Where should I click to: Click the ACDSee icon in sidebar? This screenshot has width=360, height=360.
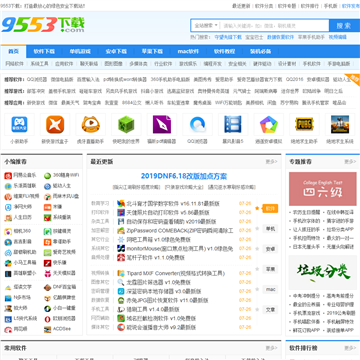[x=48, y=329]
